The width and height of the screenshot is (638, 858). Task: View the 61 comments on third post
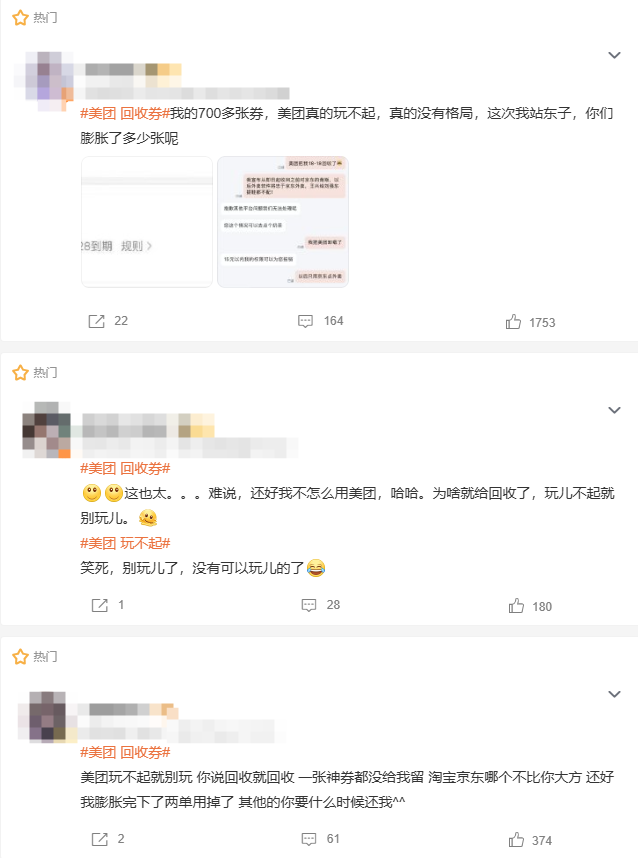321,839
